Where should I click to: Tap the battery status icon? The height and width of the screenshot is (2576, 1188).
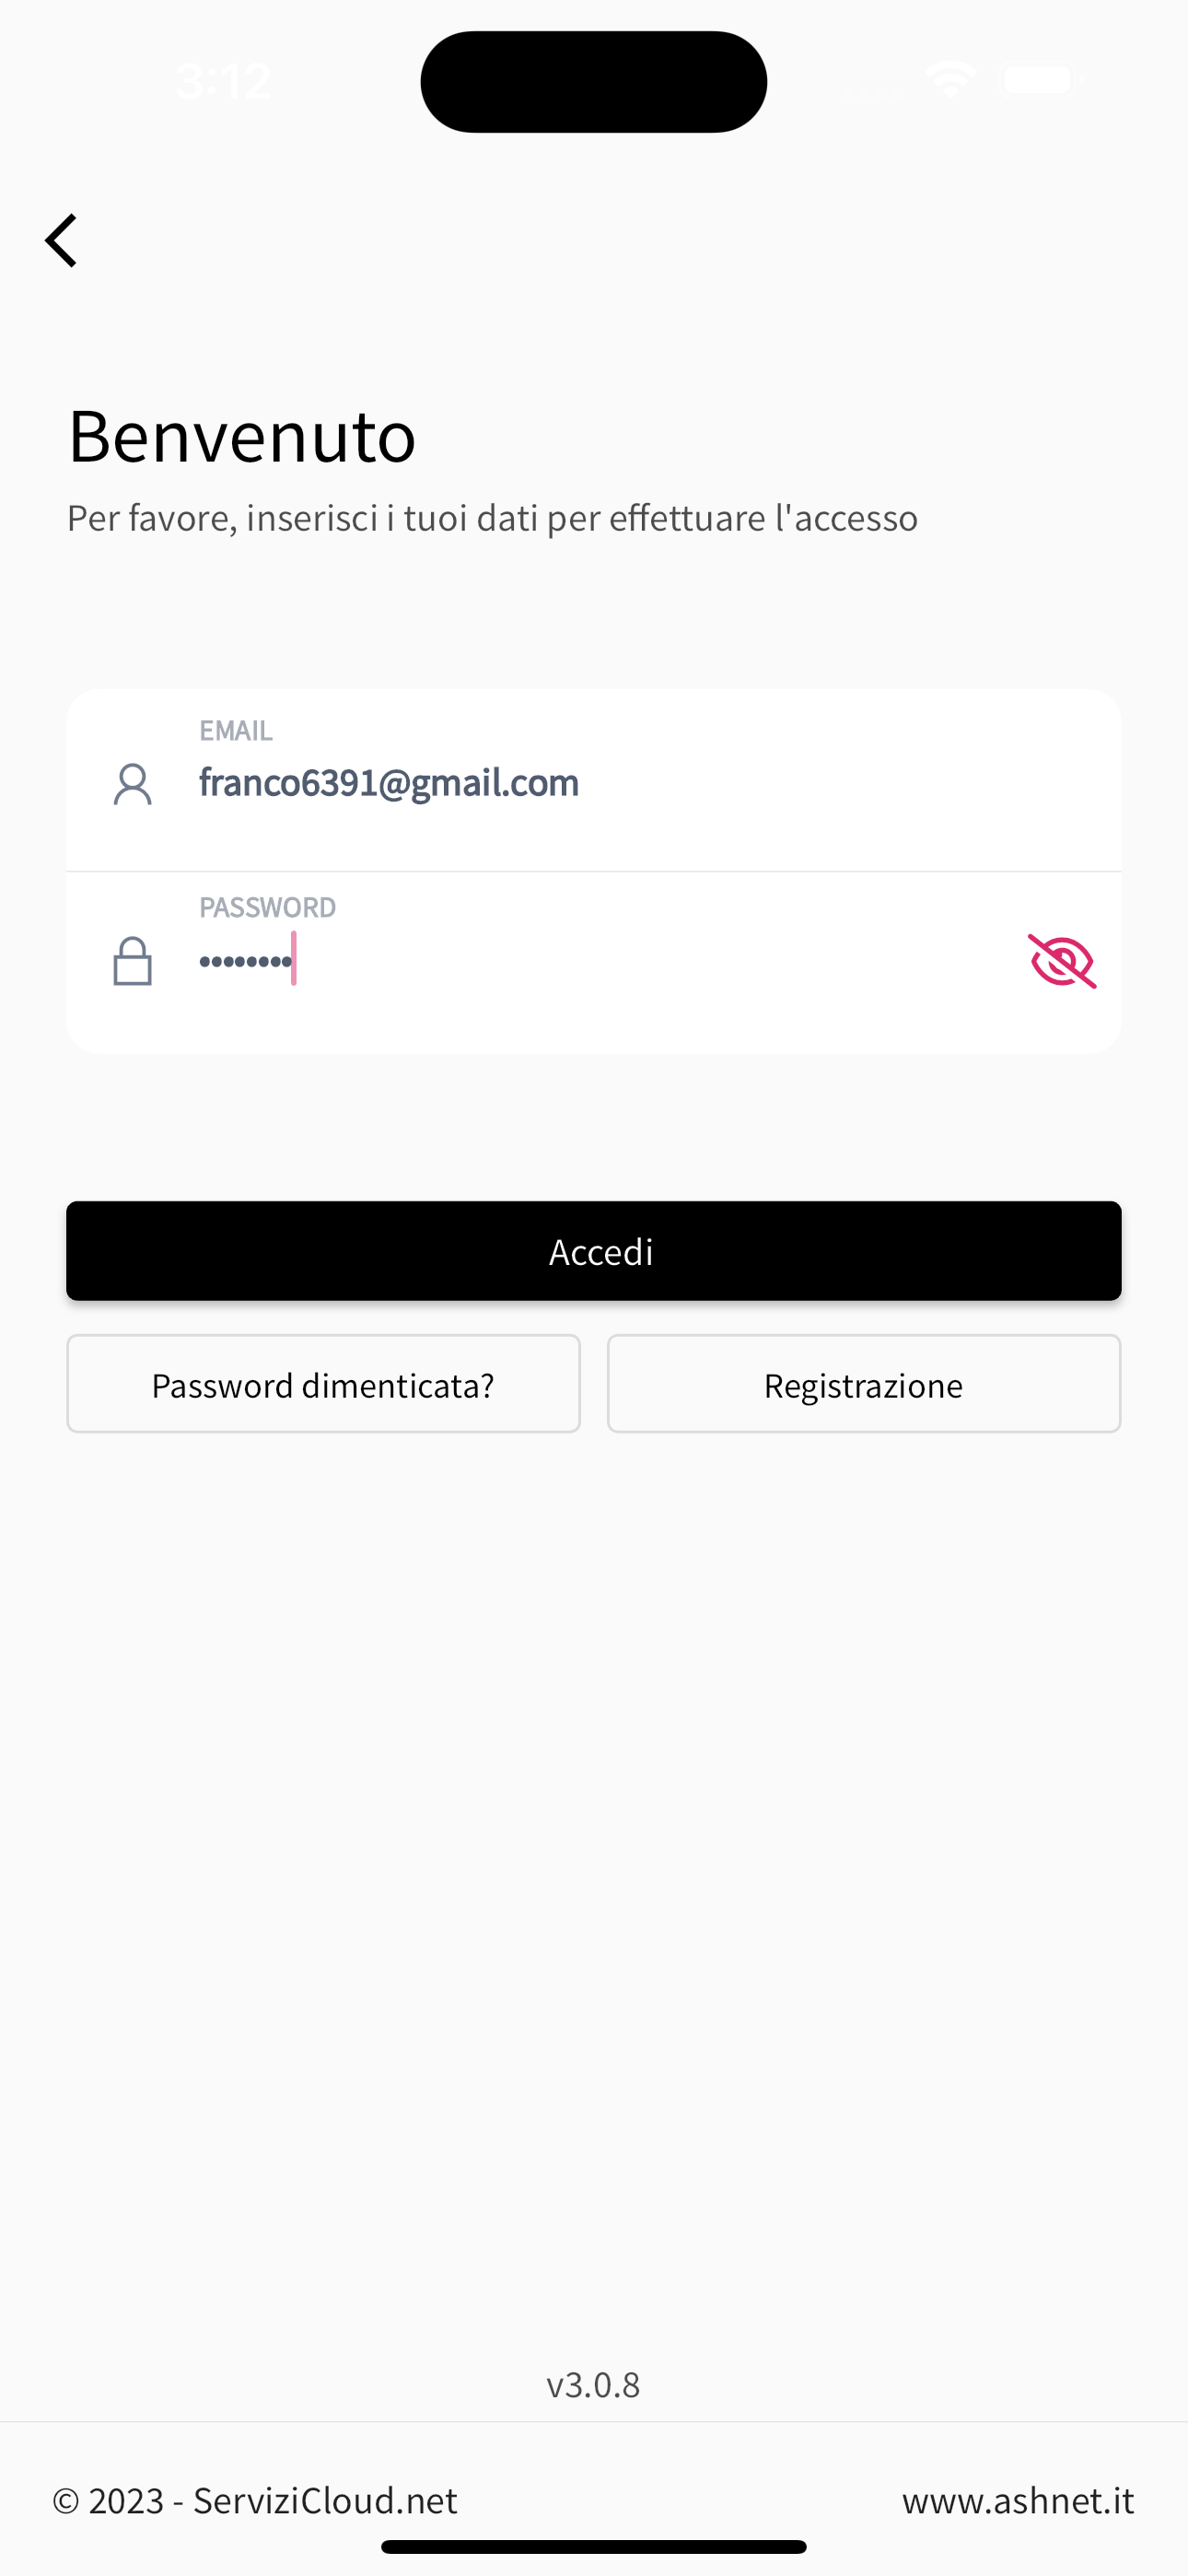[1040, 79]
